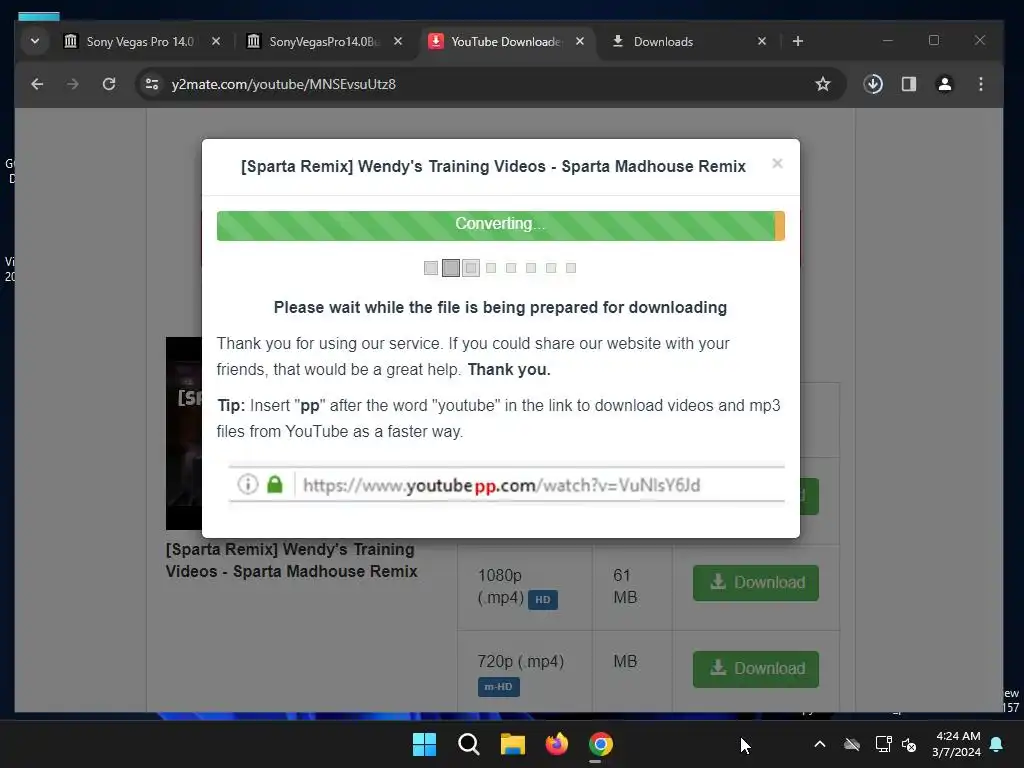Select the YouTube Downloader tab
Image resolution: width=1024 pixels, height=768 pixels.
coord(507,42)
